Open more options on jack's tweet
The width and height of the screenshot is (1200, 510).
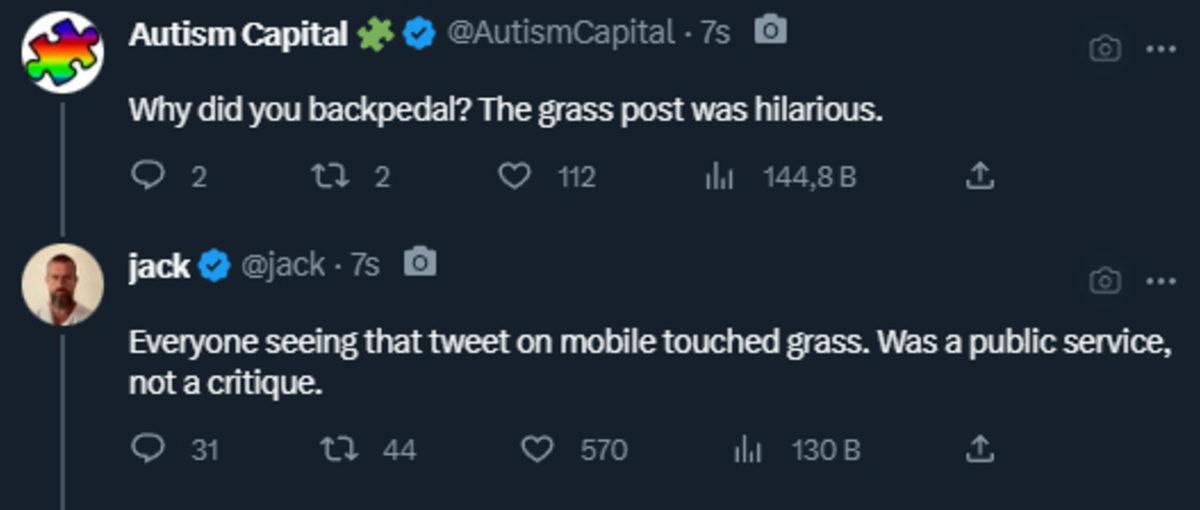pos(1160,282)
